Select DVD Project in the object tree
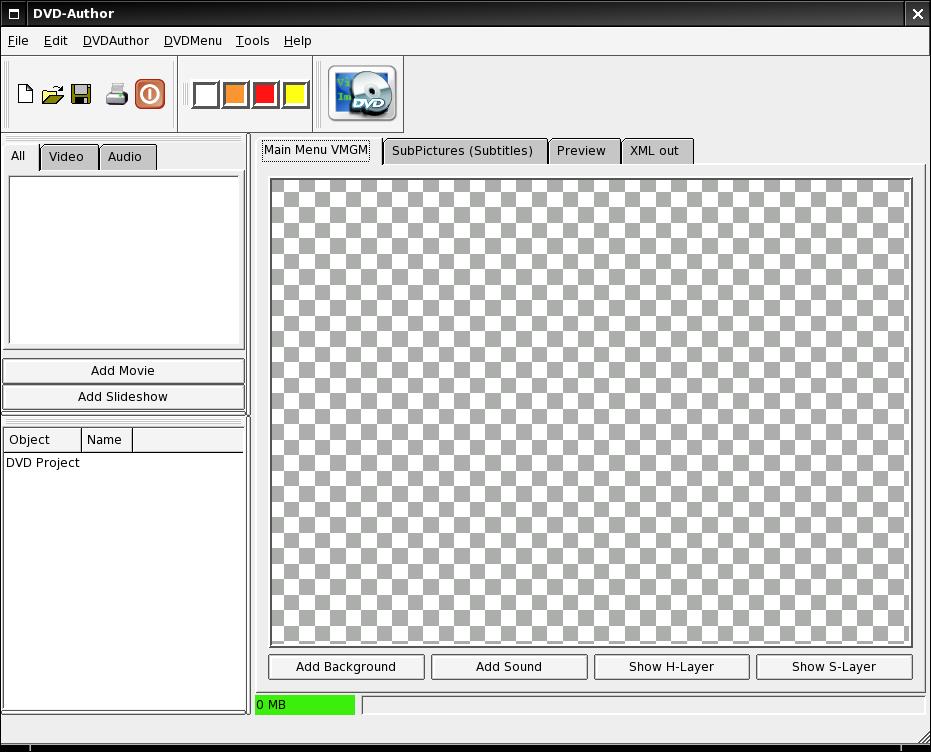 click(x=43, y=463)
